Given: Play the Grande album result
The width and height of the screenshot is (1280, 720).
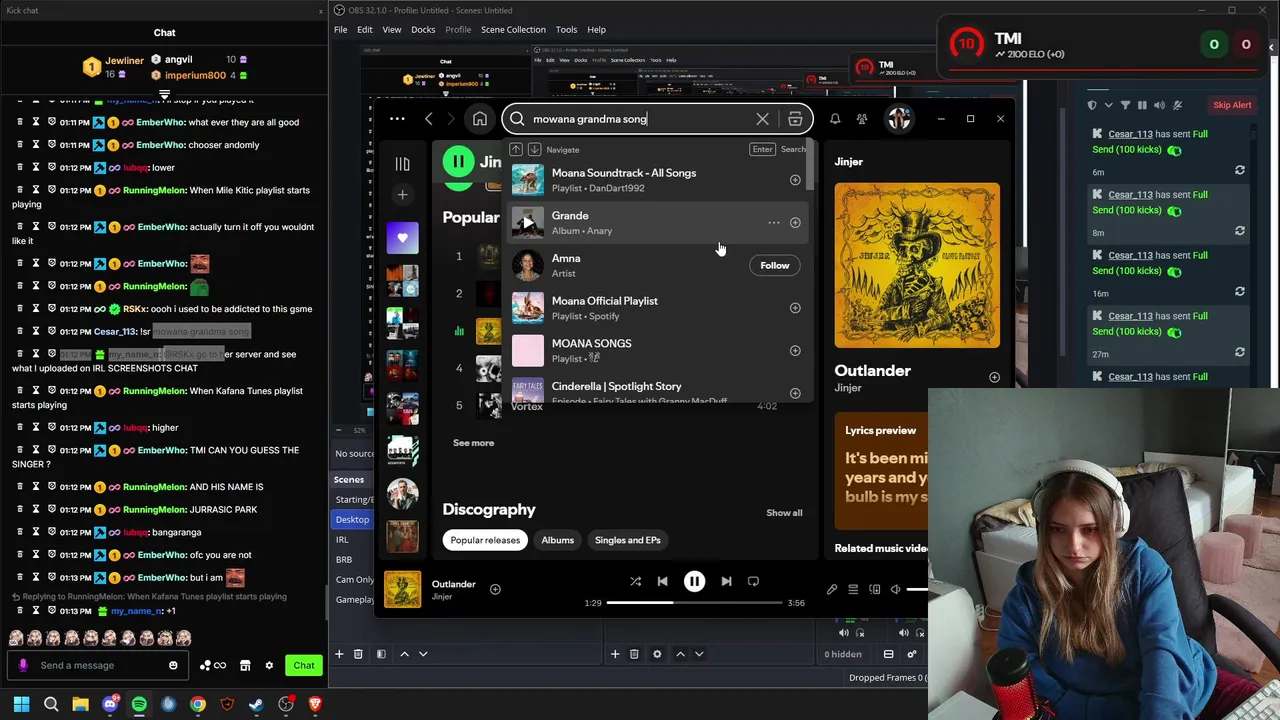Looking at the screenshot, I should tap(528, 222).
